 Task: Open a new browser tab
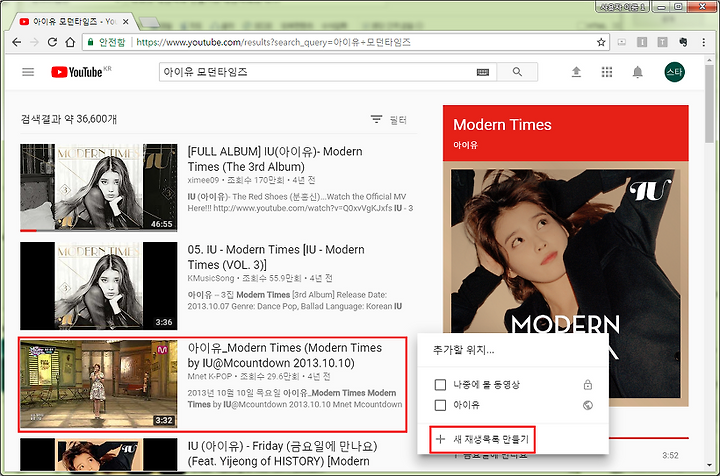click(149, 22)
